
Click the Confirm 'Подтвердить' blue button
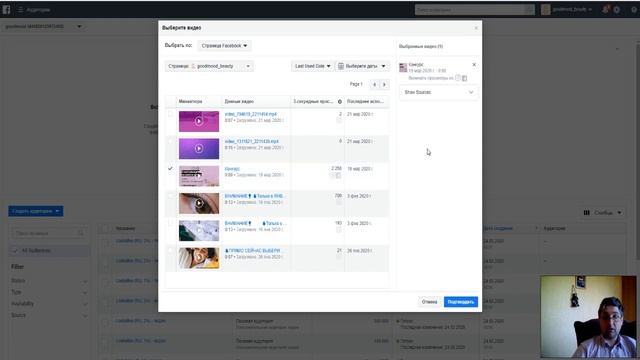(461, 302)
